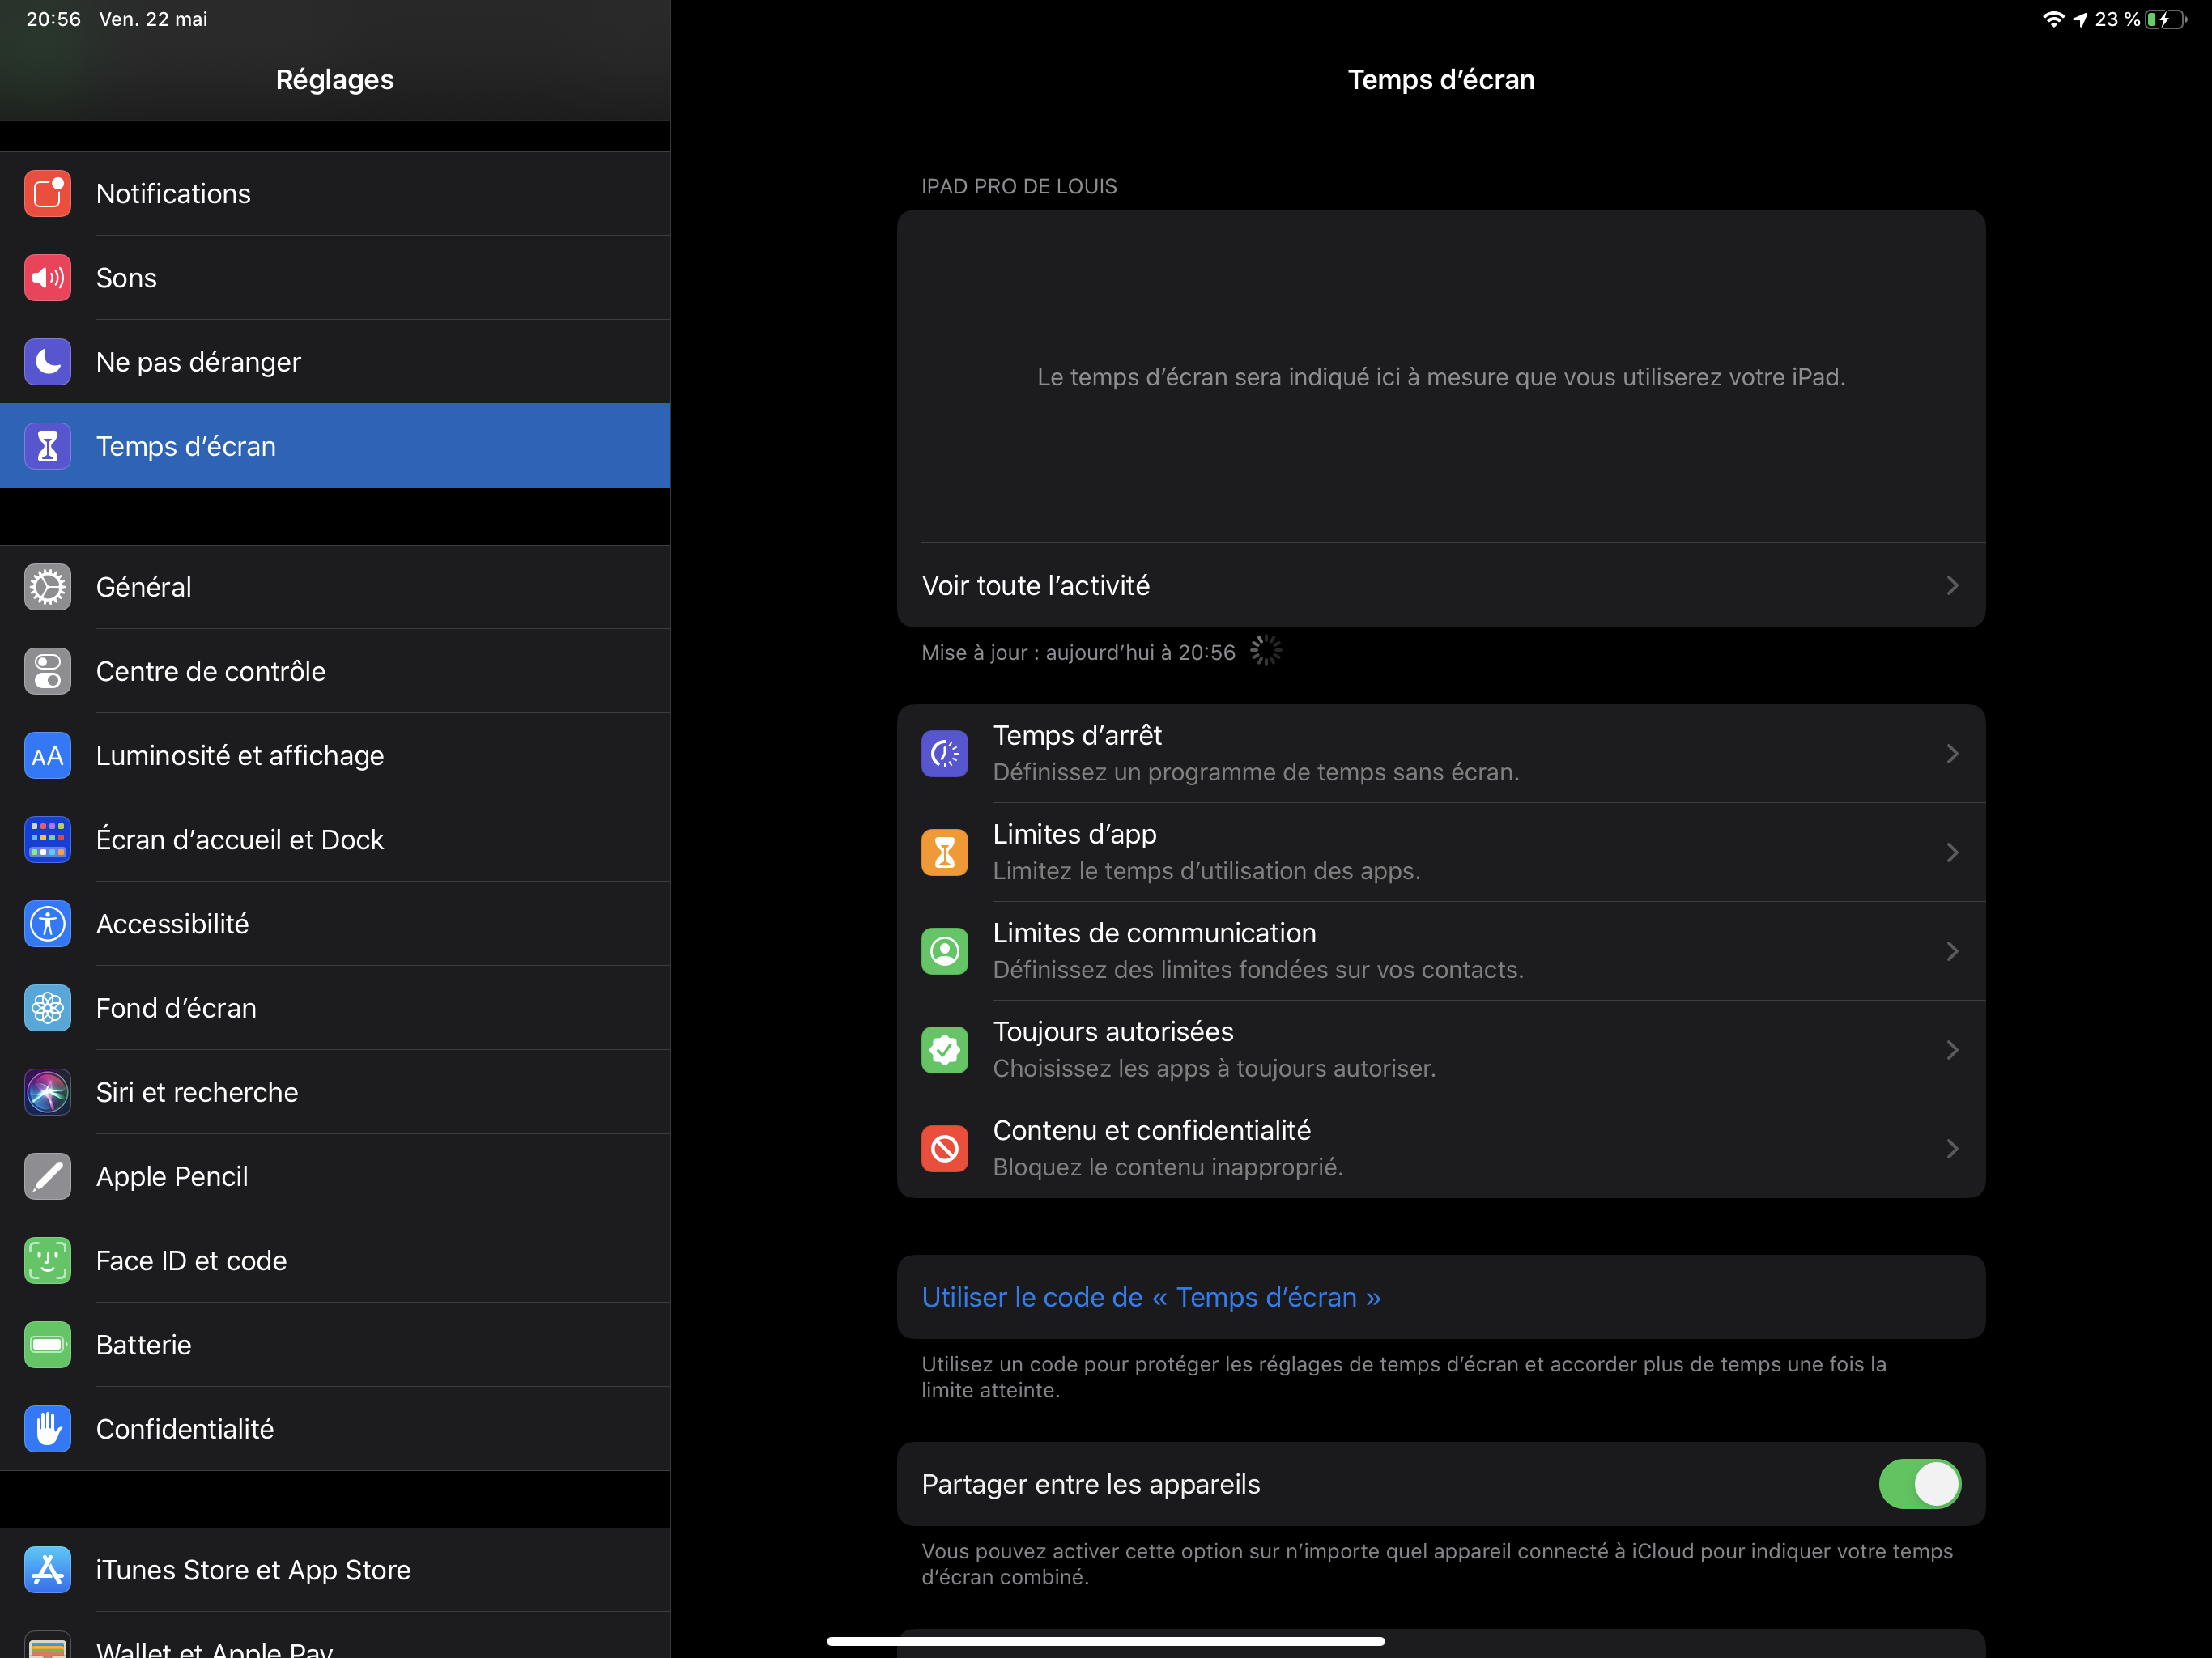Tap the Notifications red icon
Image resolution: width=2212 pixels, height=1658 pixels.
click(x=47, y=194)
